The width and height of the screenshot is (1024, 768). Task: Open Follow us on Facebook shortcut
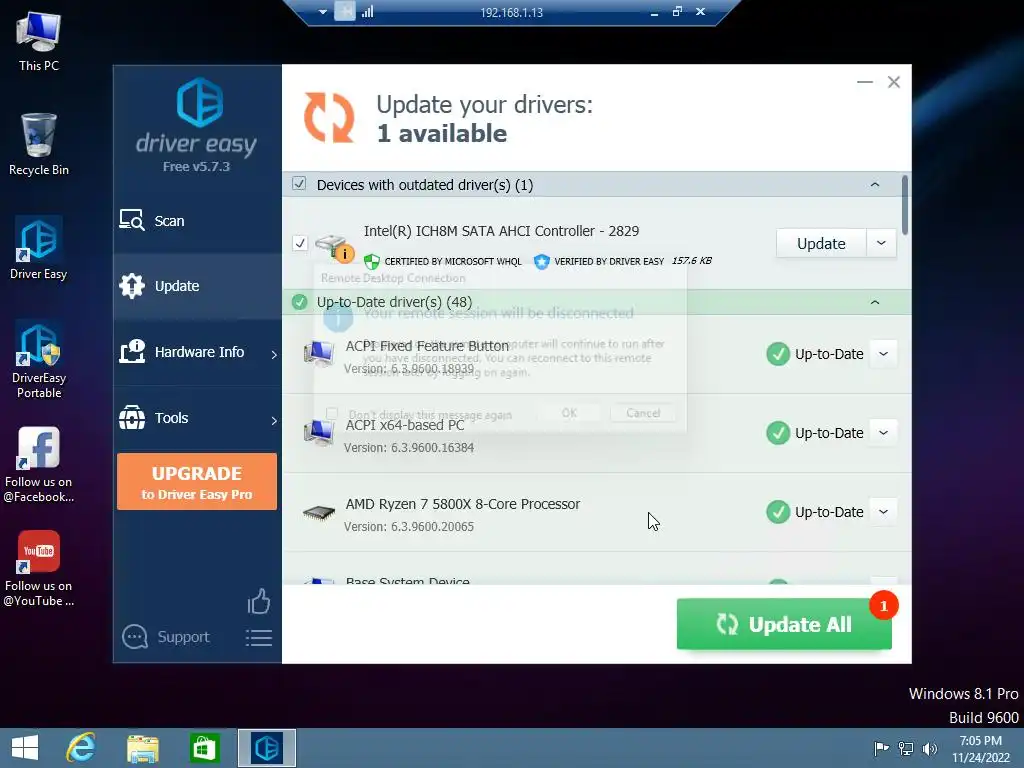[x=39, y=465]
